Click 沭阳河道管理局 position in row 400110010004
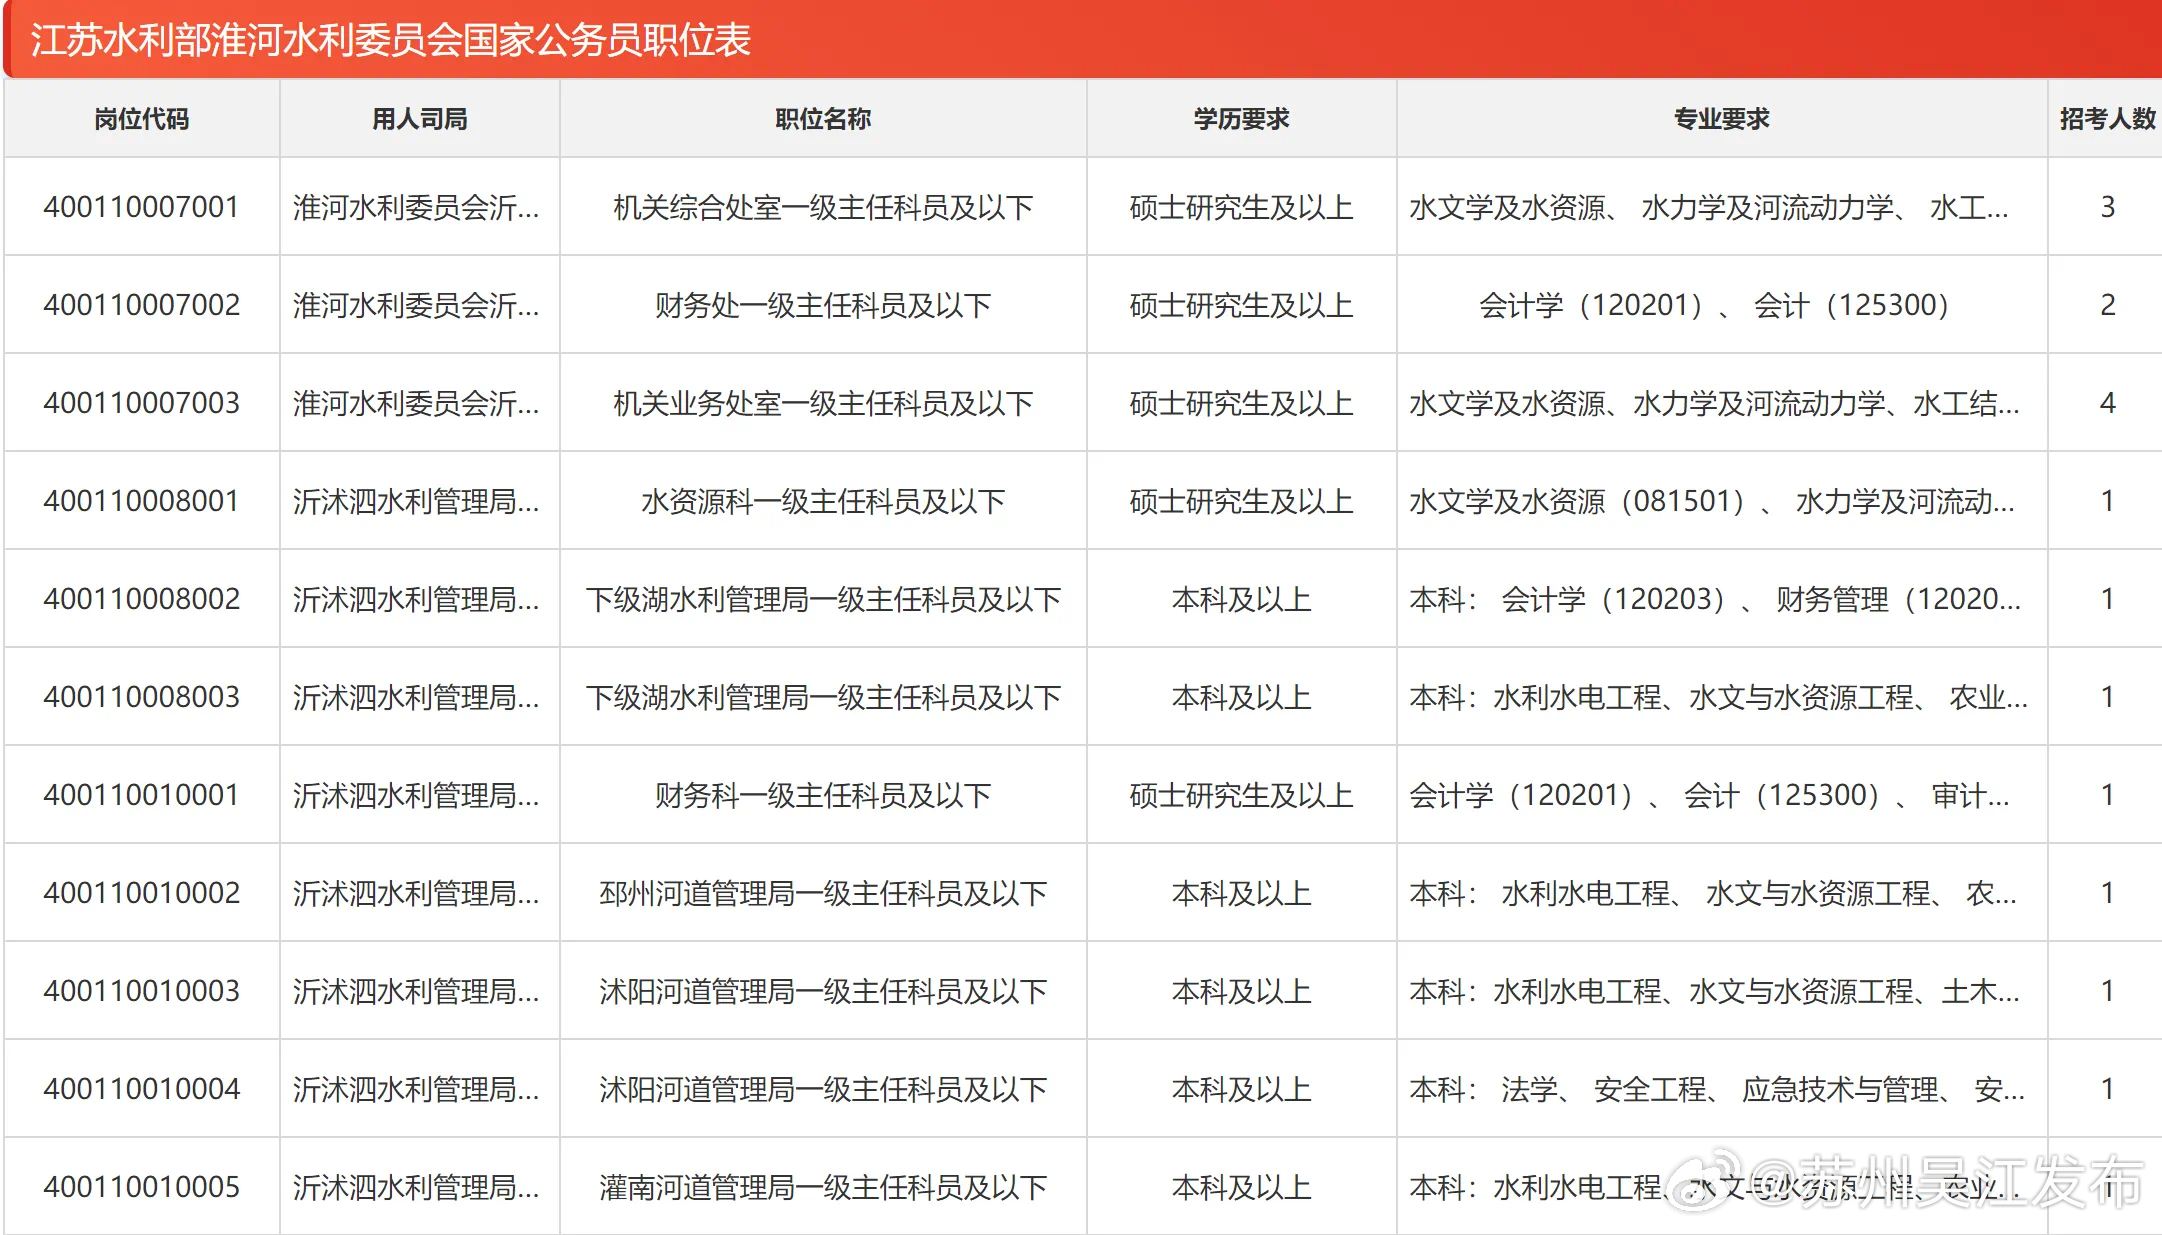 [823, 1089]
